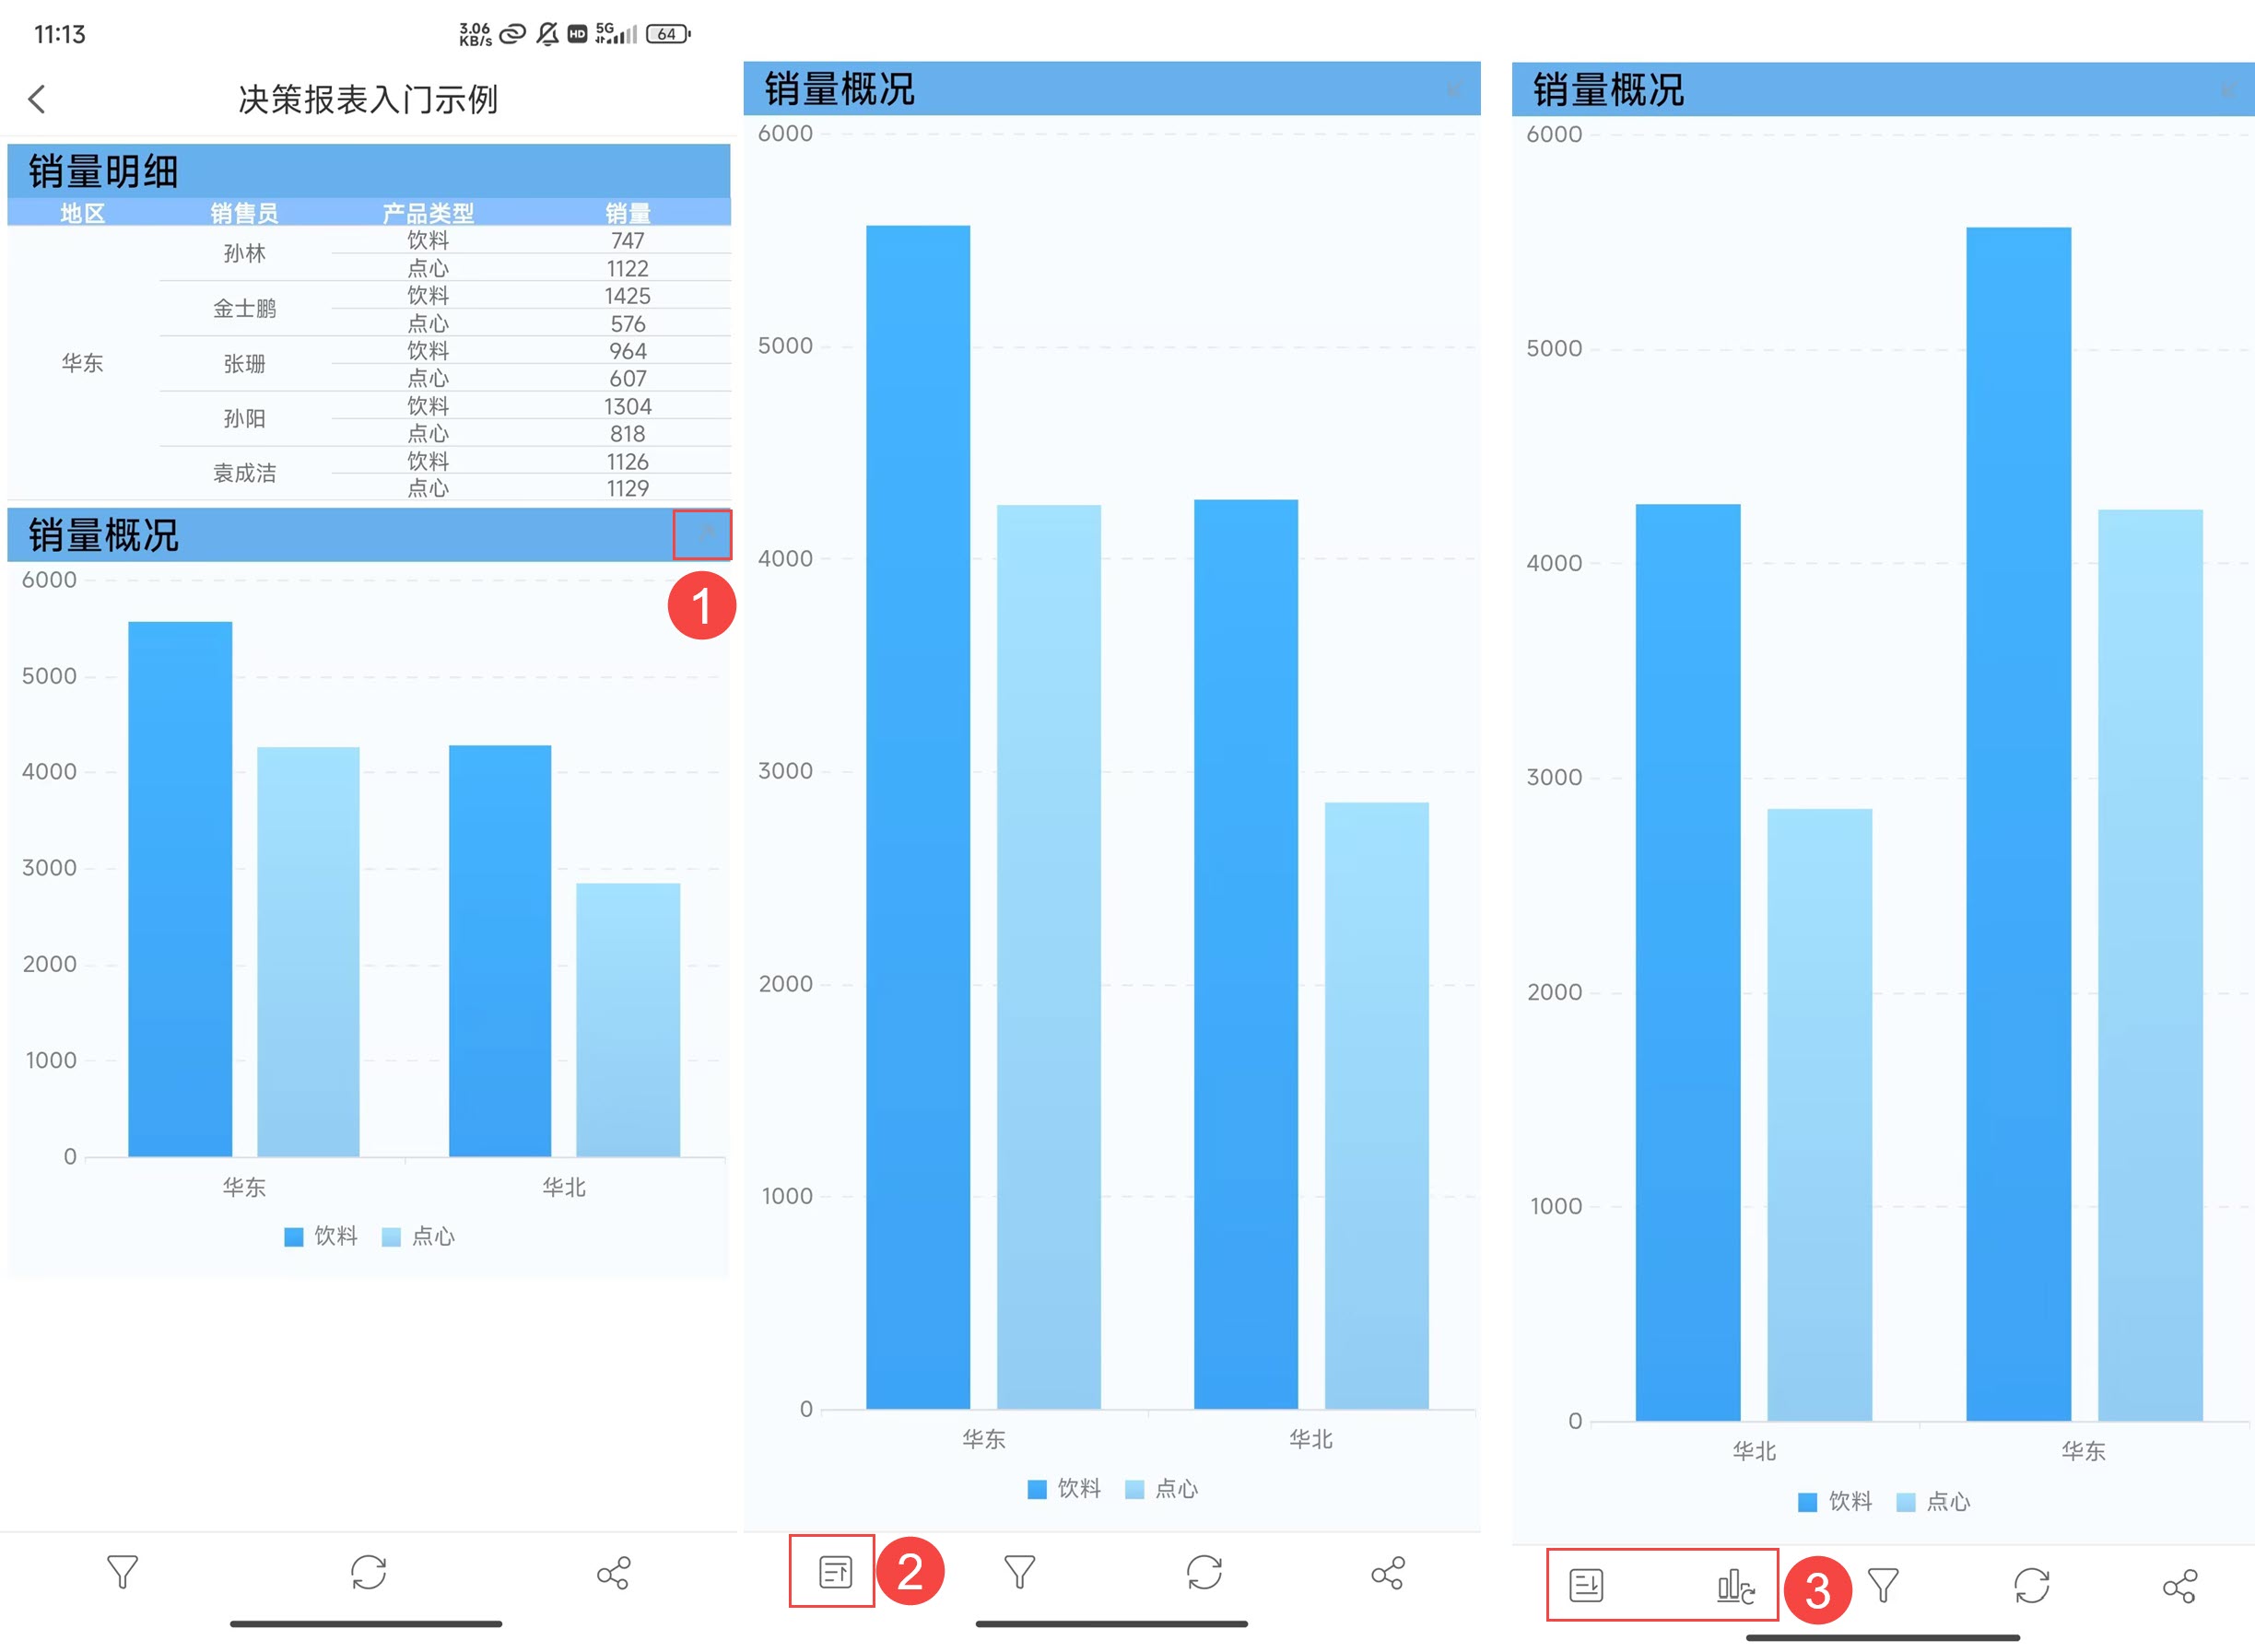Open the filter funnel in left screen toolbar

tap(122, 1572)
